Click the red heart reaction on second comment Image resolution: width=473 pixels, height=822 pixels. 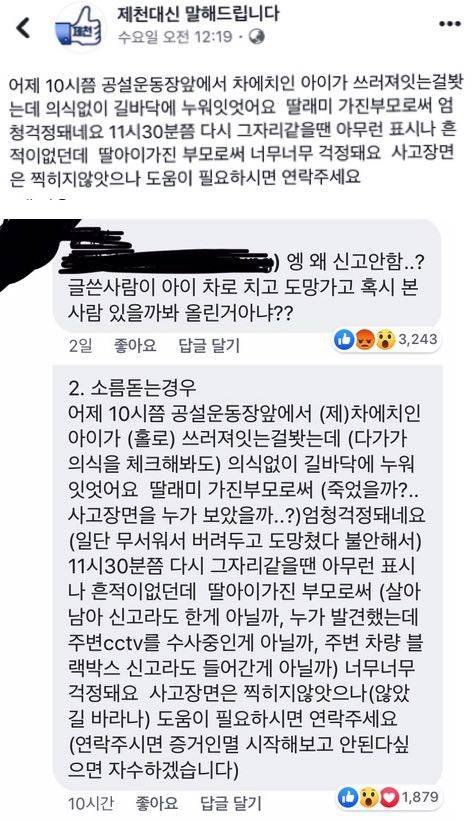(x=389, y=798)
